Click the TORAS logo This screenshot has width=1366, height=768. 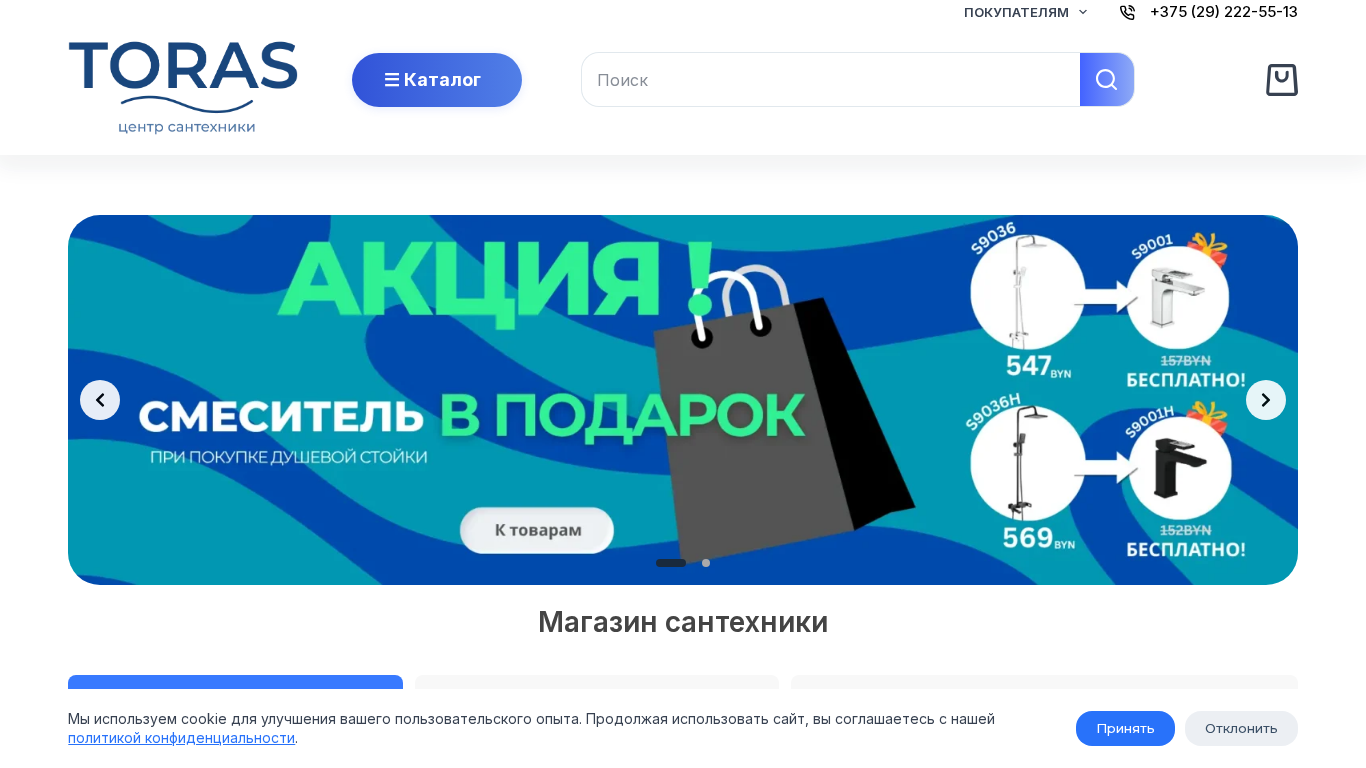tap(183, 87)
